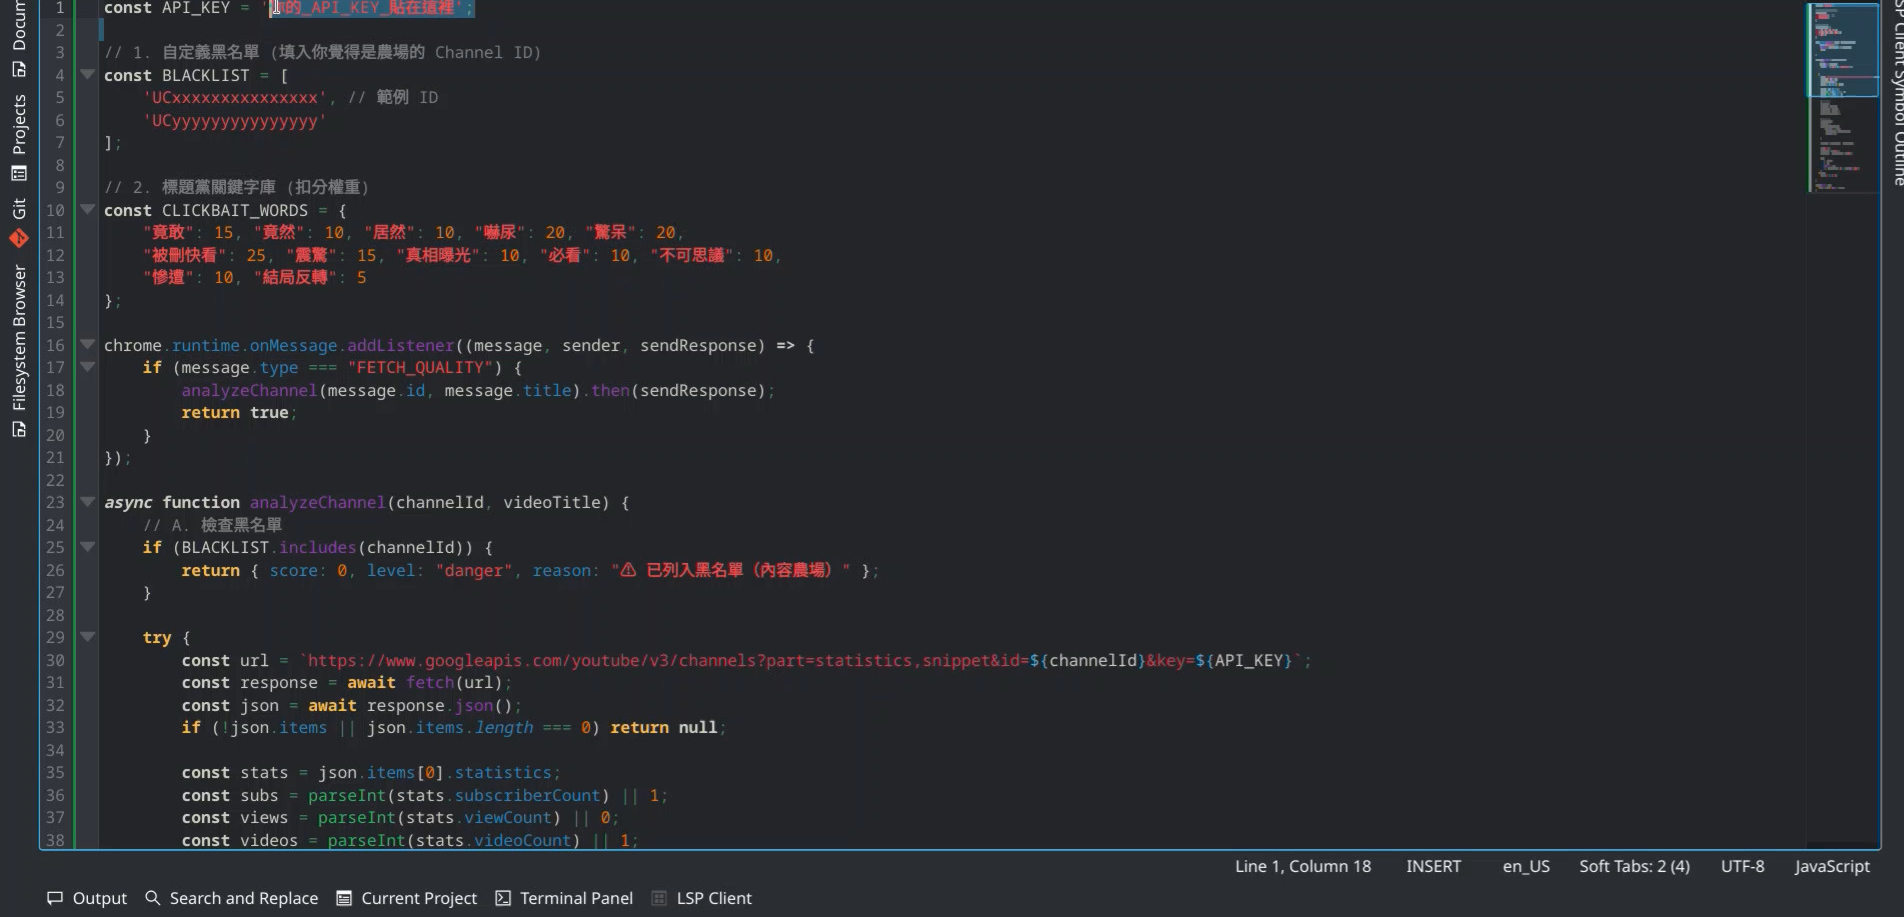Click the UTF-8 encoding button

pos(1742,866)
